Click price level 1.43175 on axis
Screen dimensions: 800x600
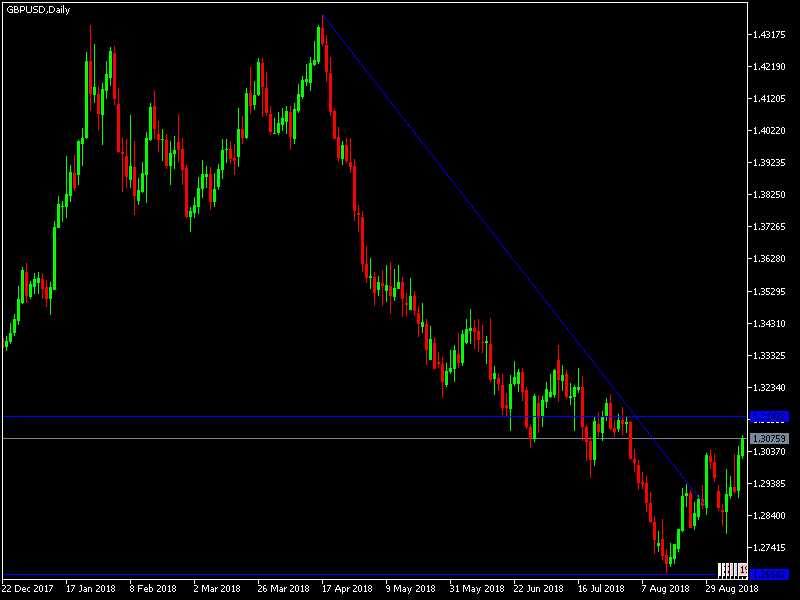point(769,34)
